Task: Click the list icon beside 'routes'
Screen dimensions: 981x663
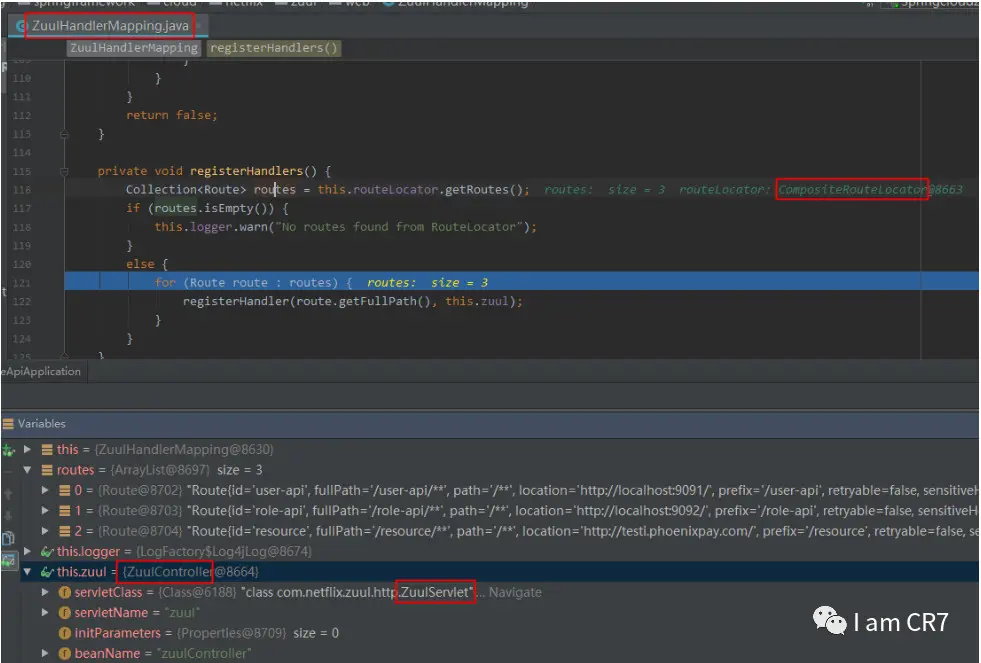Action: pyautogui.click(x=47, y=470)
